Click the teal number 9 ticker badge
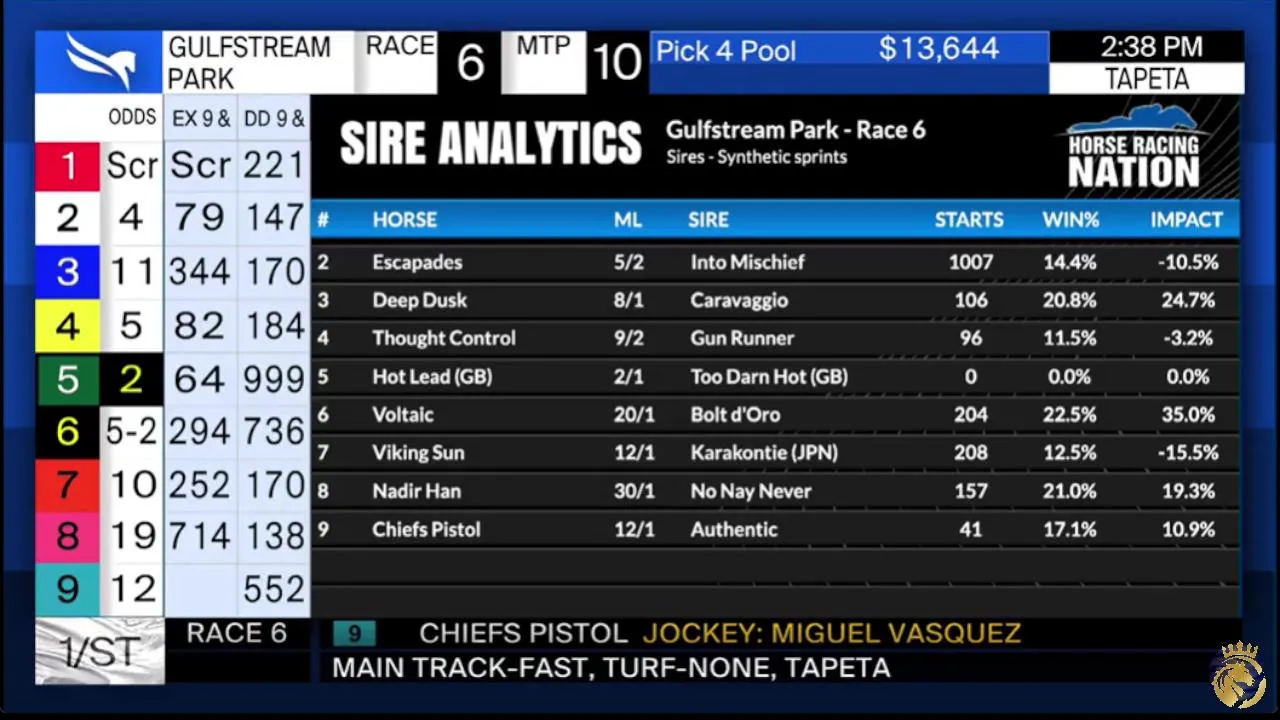The height and width of the screenshot is (720, 1280). point(354,633)
